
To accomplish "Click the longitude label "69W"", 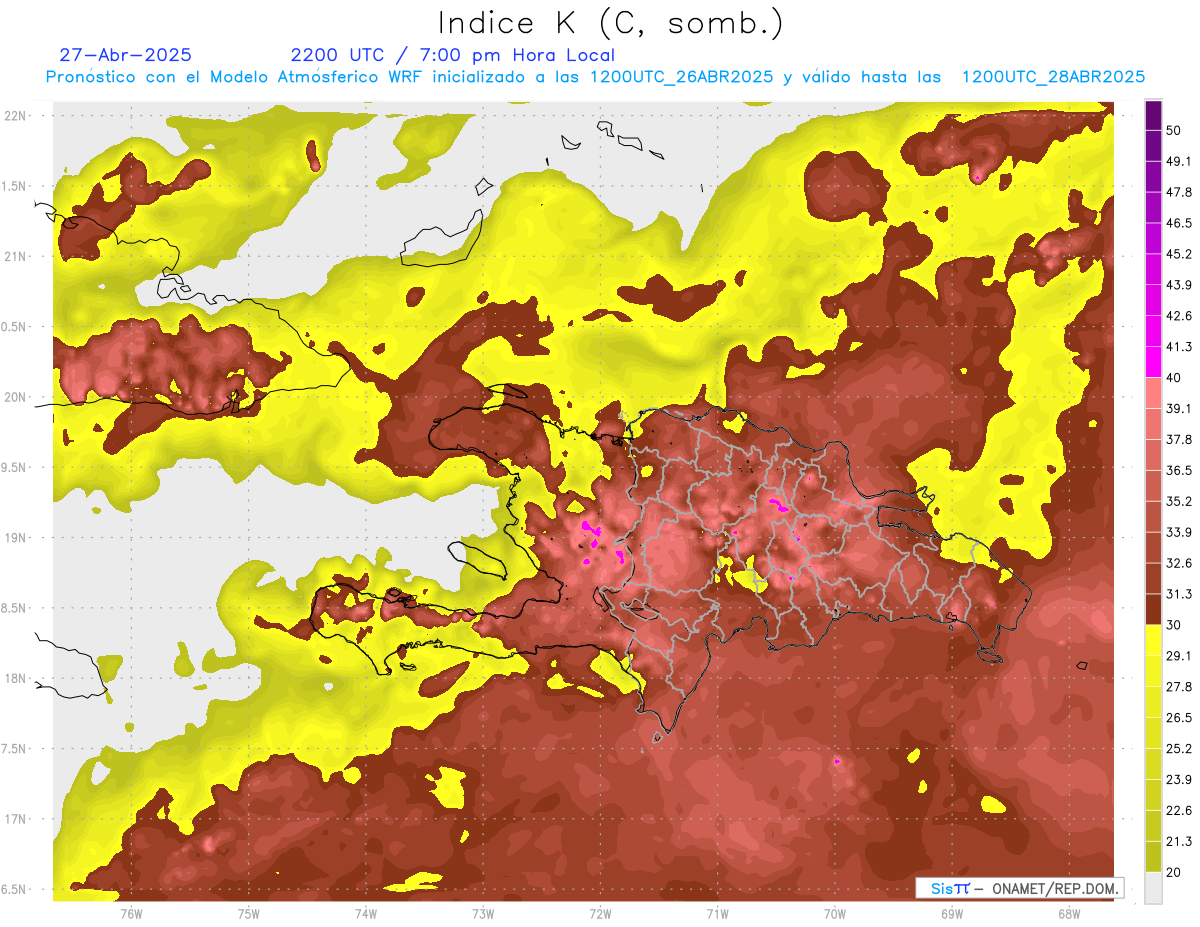I will (x=952, y=913).
